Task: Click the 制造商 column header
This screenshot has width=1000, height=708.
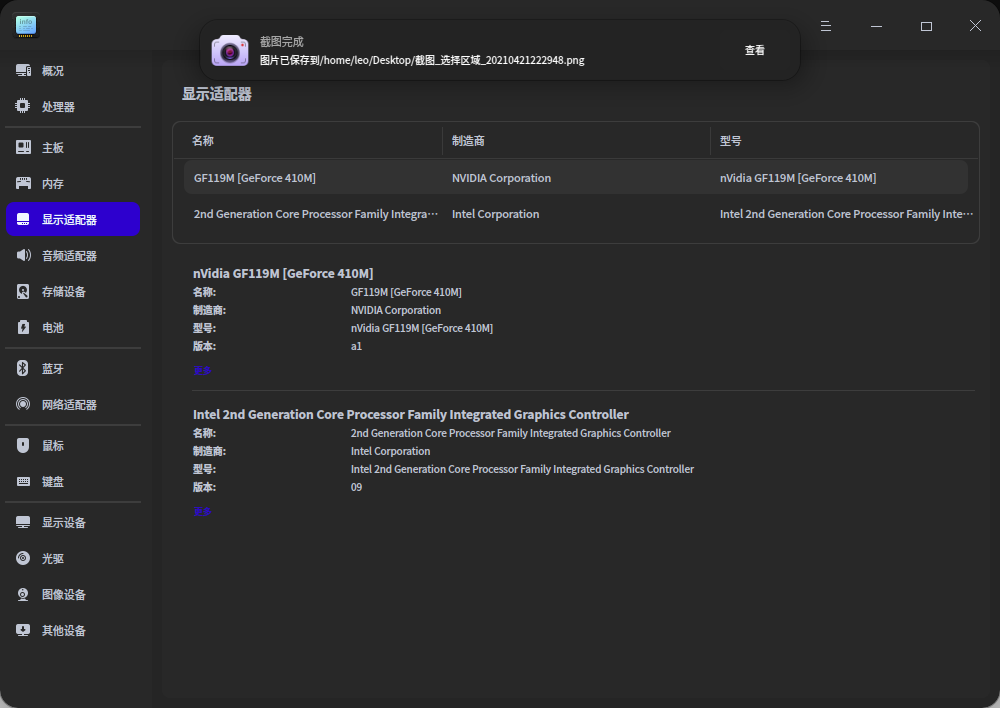Action: click(577, 140)
